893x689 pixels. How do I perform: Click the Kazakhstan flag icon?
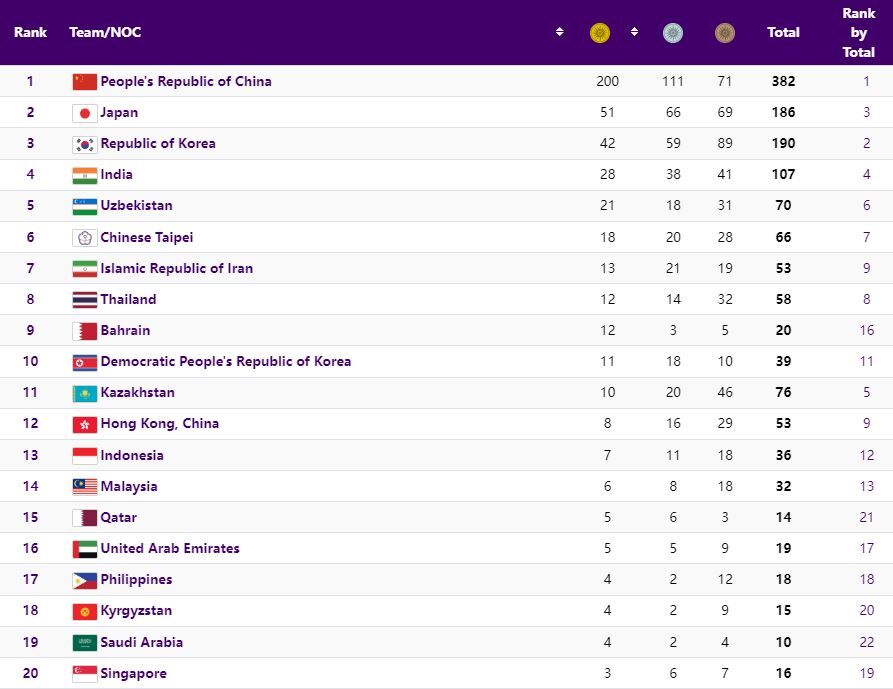coord(84,393)
